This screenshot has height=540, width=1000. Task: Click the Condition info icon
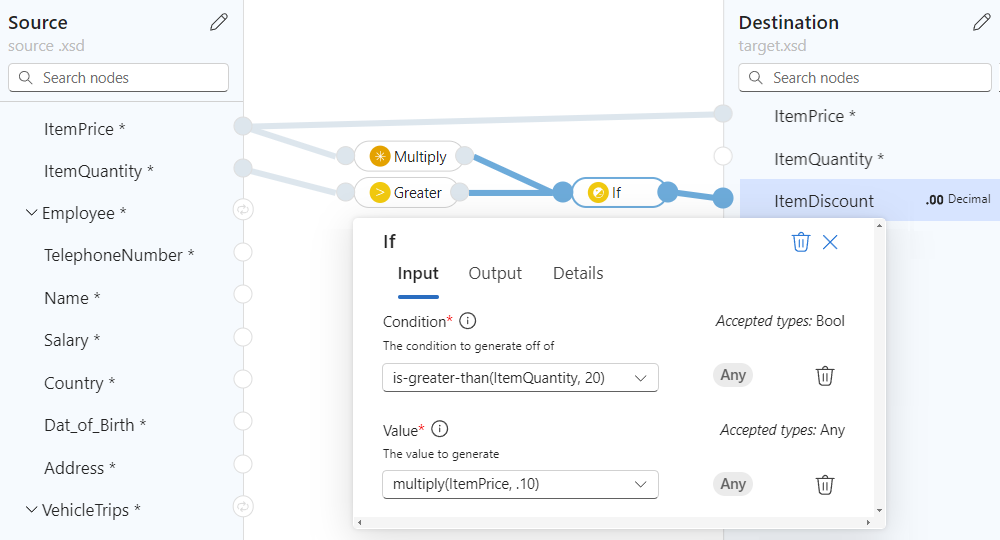point(467,321)
